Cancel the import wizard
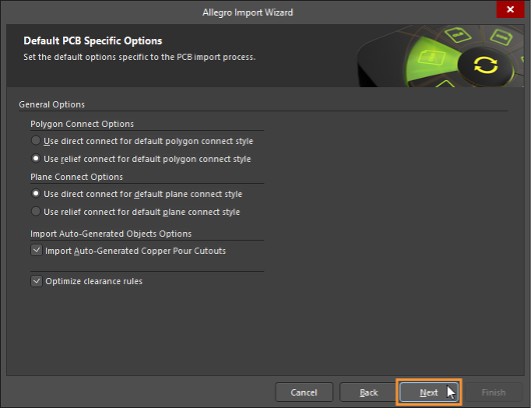532x408 pixels. (x=304, y=392)
